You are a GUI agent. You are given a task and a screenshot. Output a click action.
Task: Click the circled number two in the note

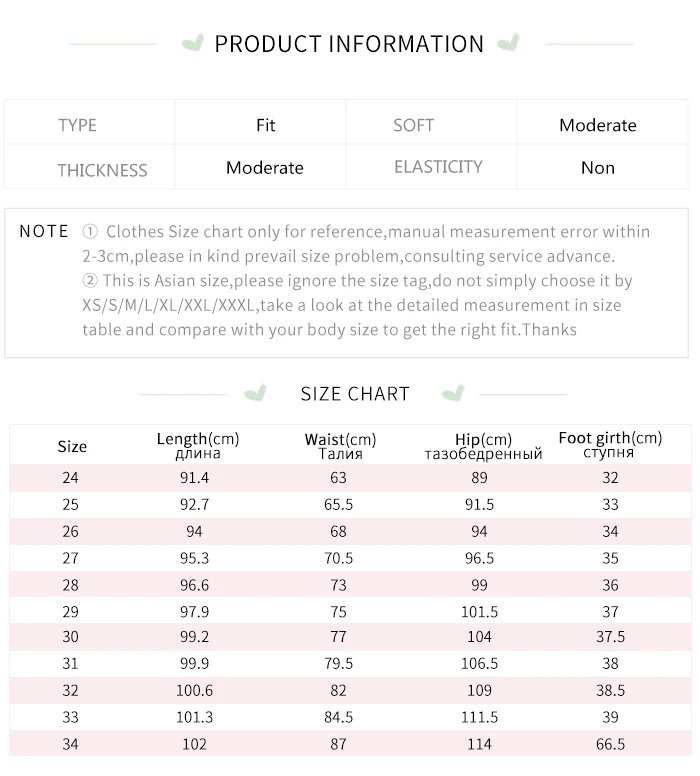tap(90, 281)
